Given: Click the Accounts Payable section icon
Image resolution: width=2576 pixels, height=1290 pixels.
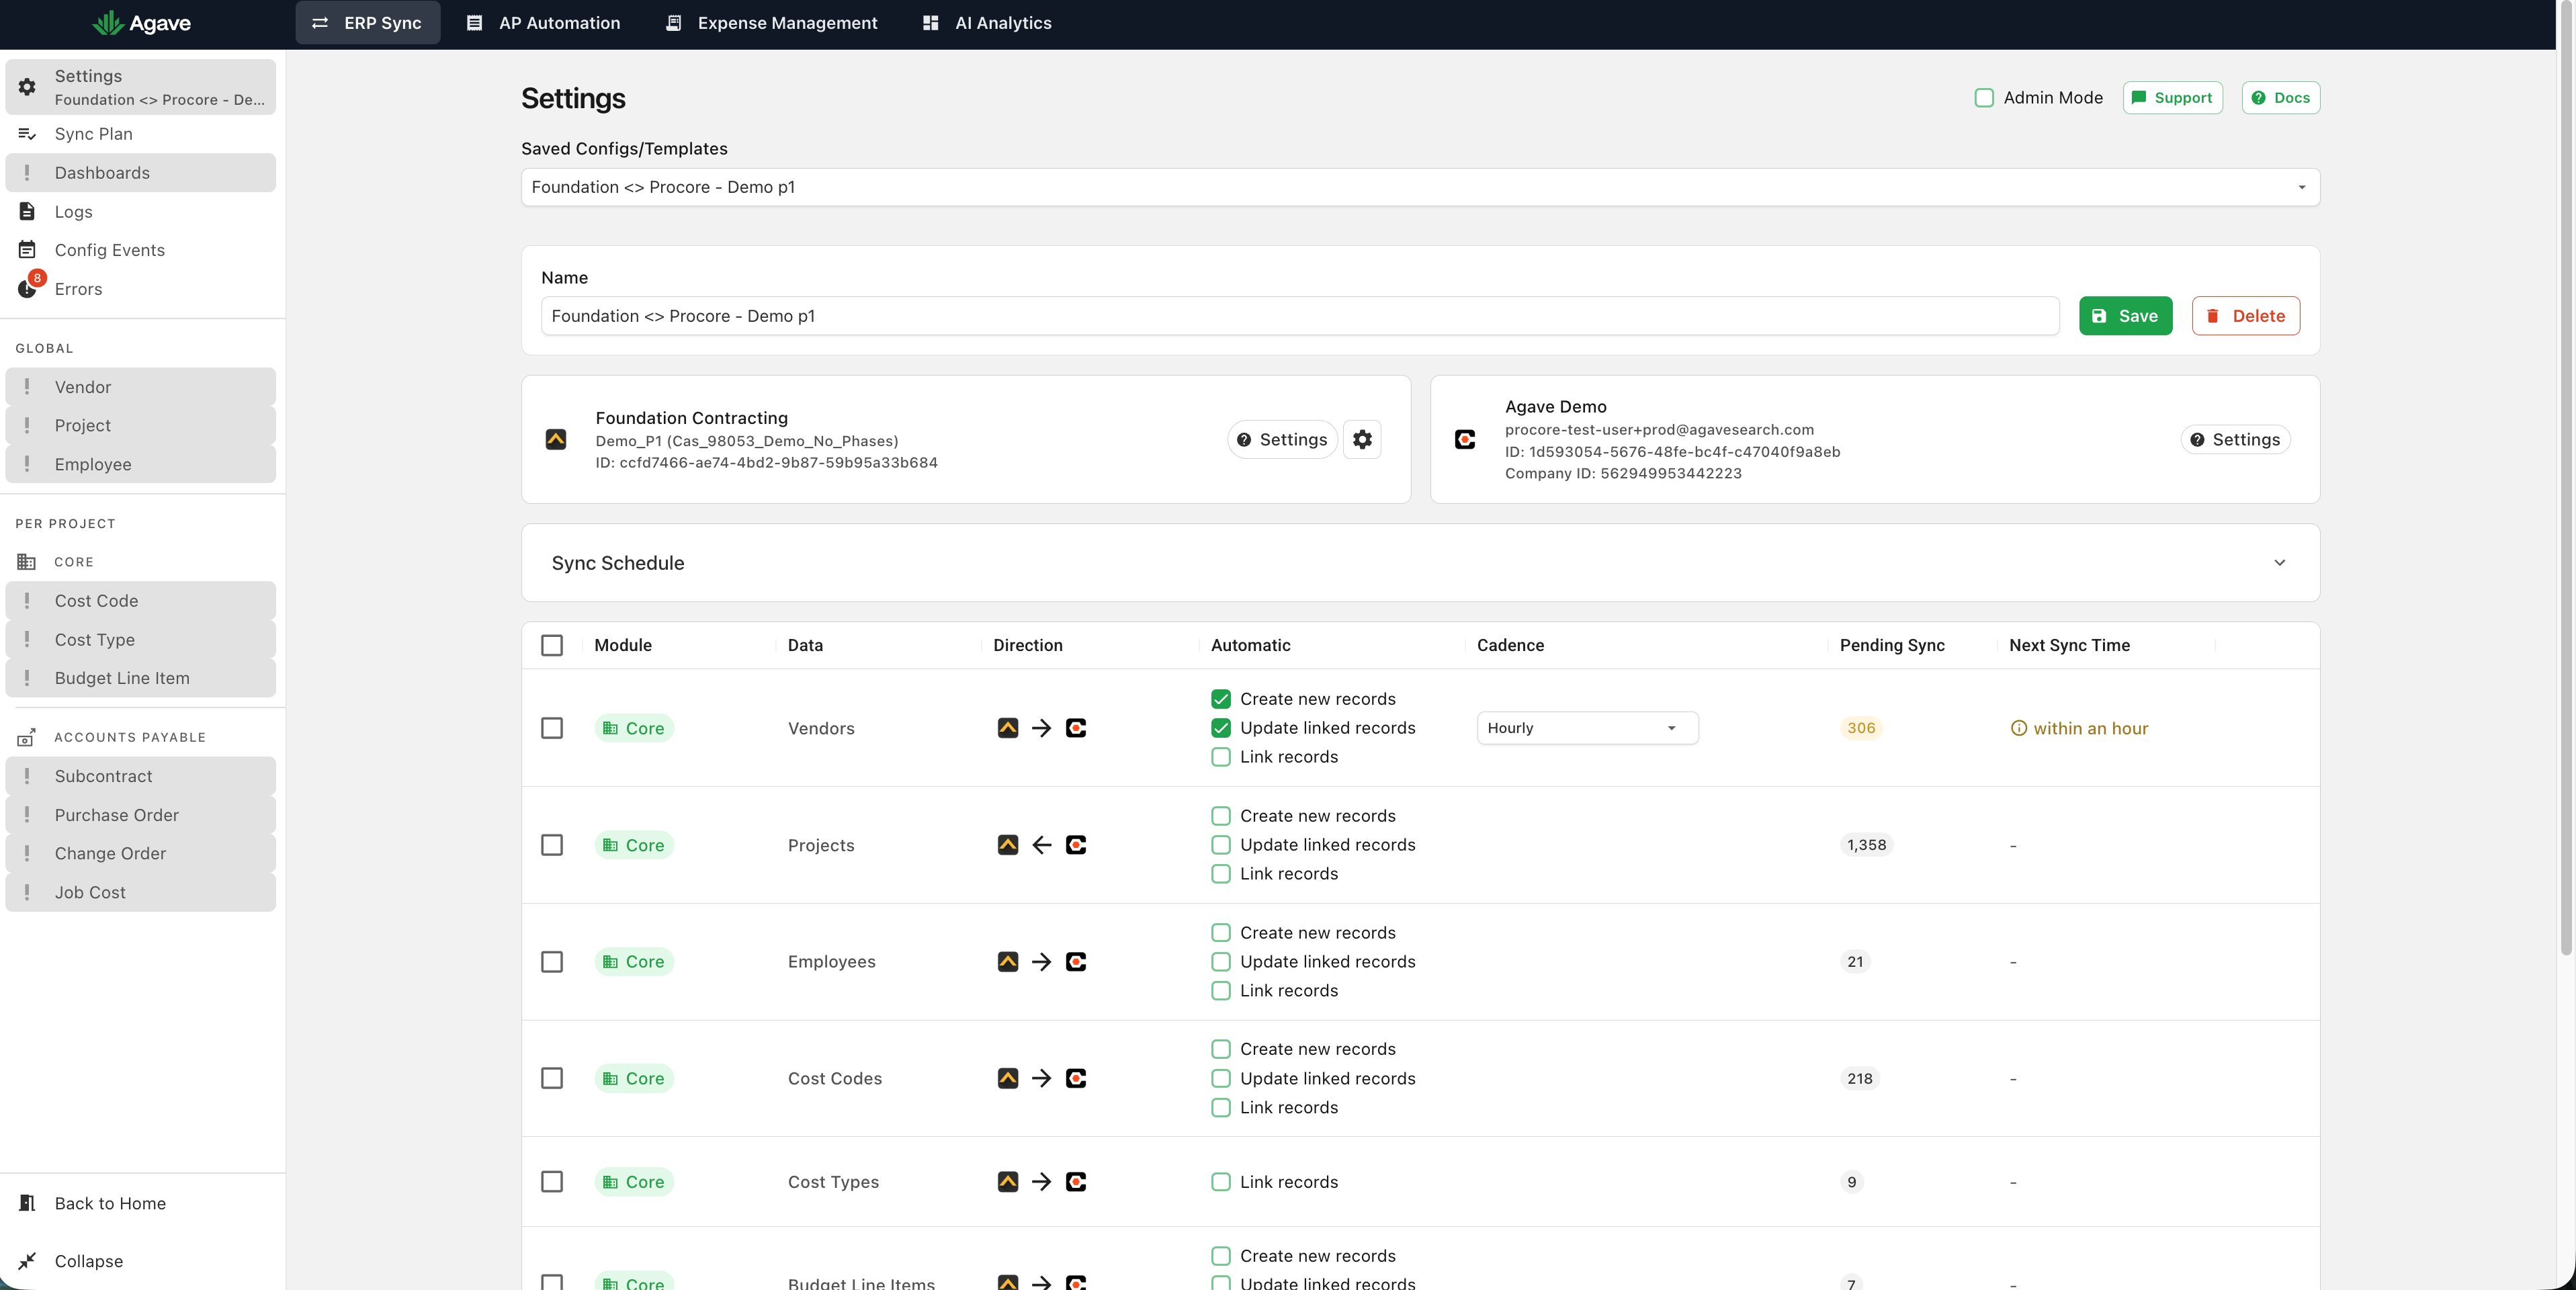Looking at the screenshot, I should point(27,737).
